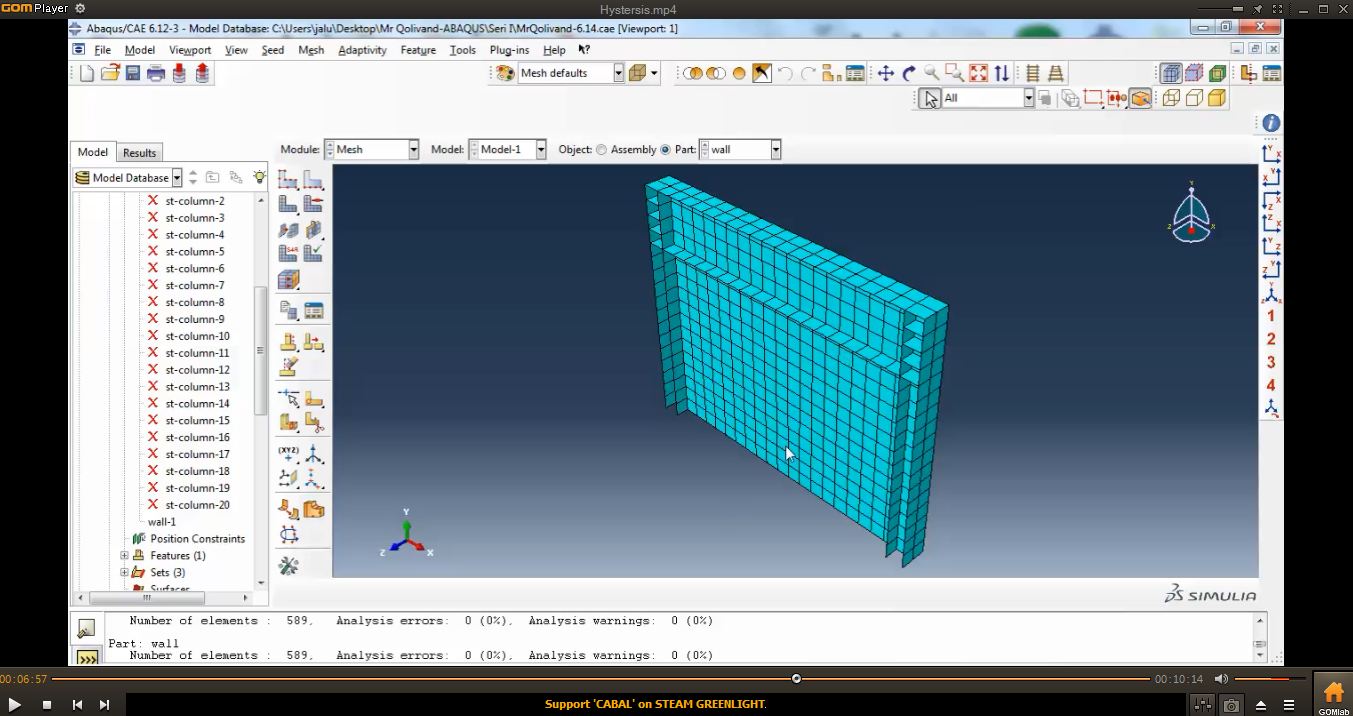Select st-column-10 in the model tree
Screen dimensions: 1353x716
(x=197, y=336)
